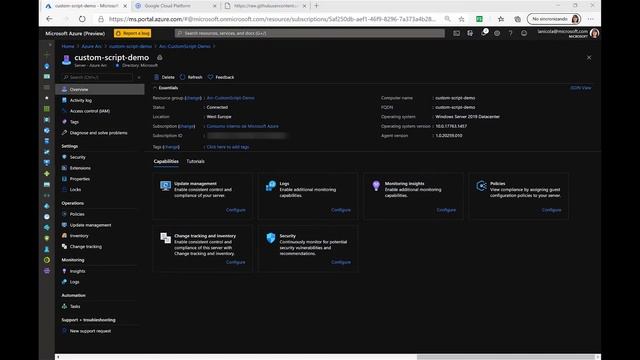Click Configure on the Security card
This screenshot has width=640, height=360.
[341, 262]
